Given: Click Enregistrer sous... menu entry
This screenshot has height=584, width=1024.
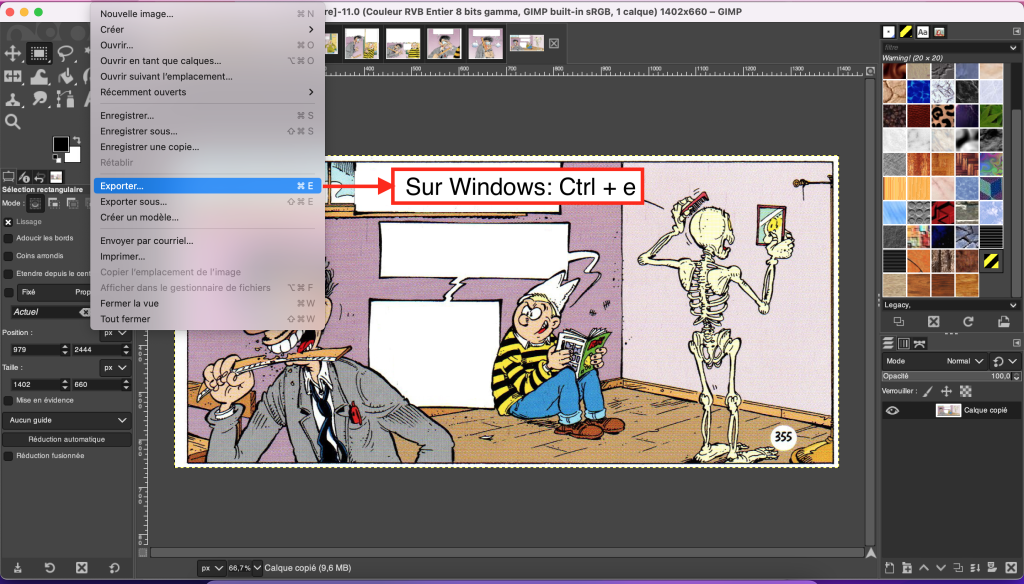Looking at the screenshot, I should click(x=139, y=131).
